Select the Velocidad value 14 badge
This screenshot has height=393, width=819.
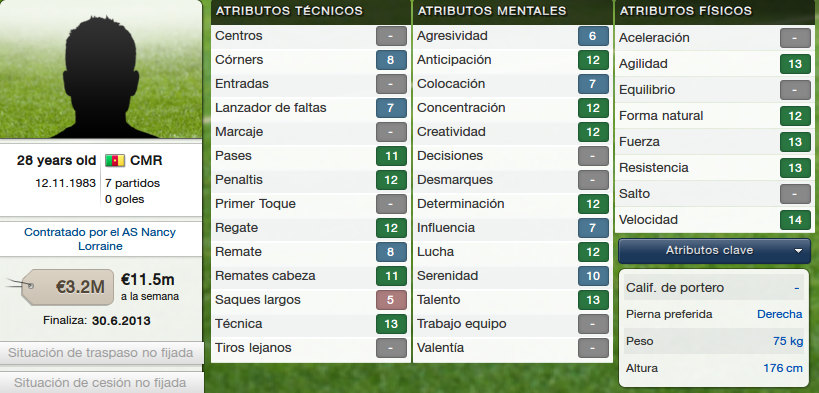point(795,220)
